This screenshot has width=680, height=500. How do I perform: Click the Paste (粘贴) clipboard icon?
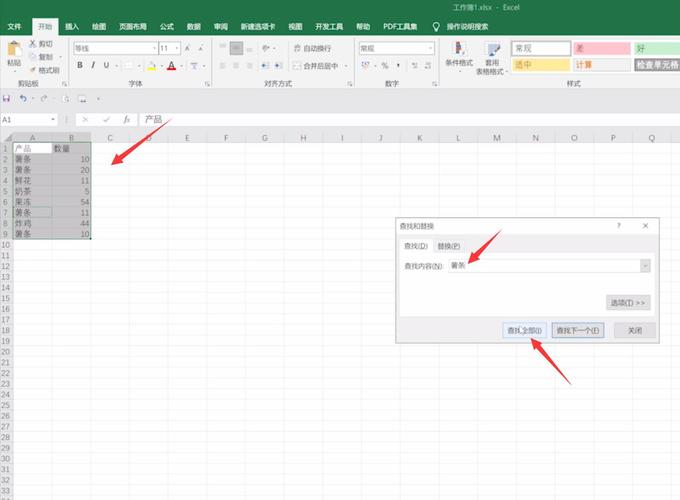[x=14, y=49]
